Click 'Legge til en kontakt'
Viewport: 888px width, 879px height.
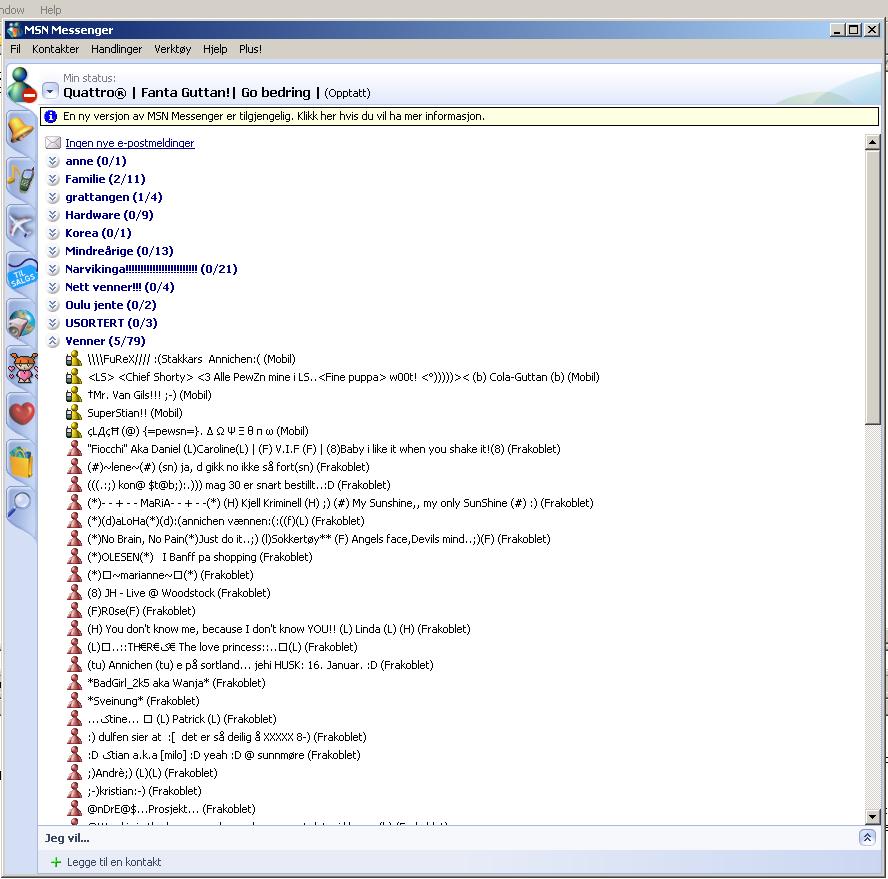(114, 862)
